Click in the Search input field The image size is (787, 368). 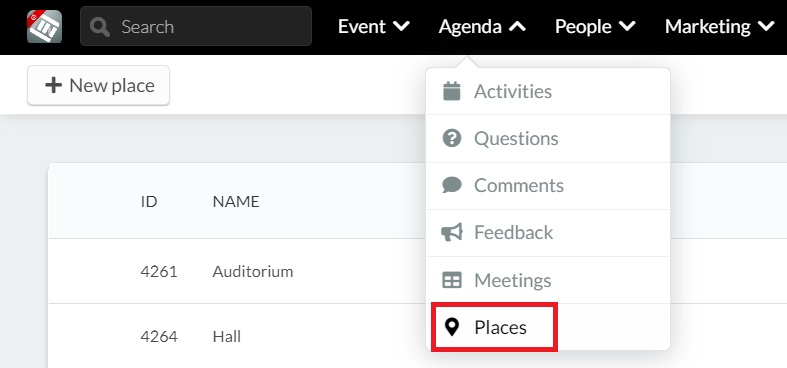(x=196, y=26)
